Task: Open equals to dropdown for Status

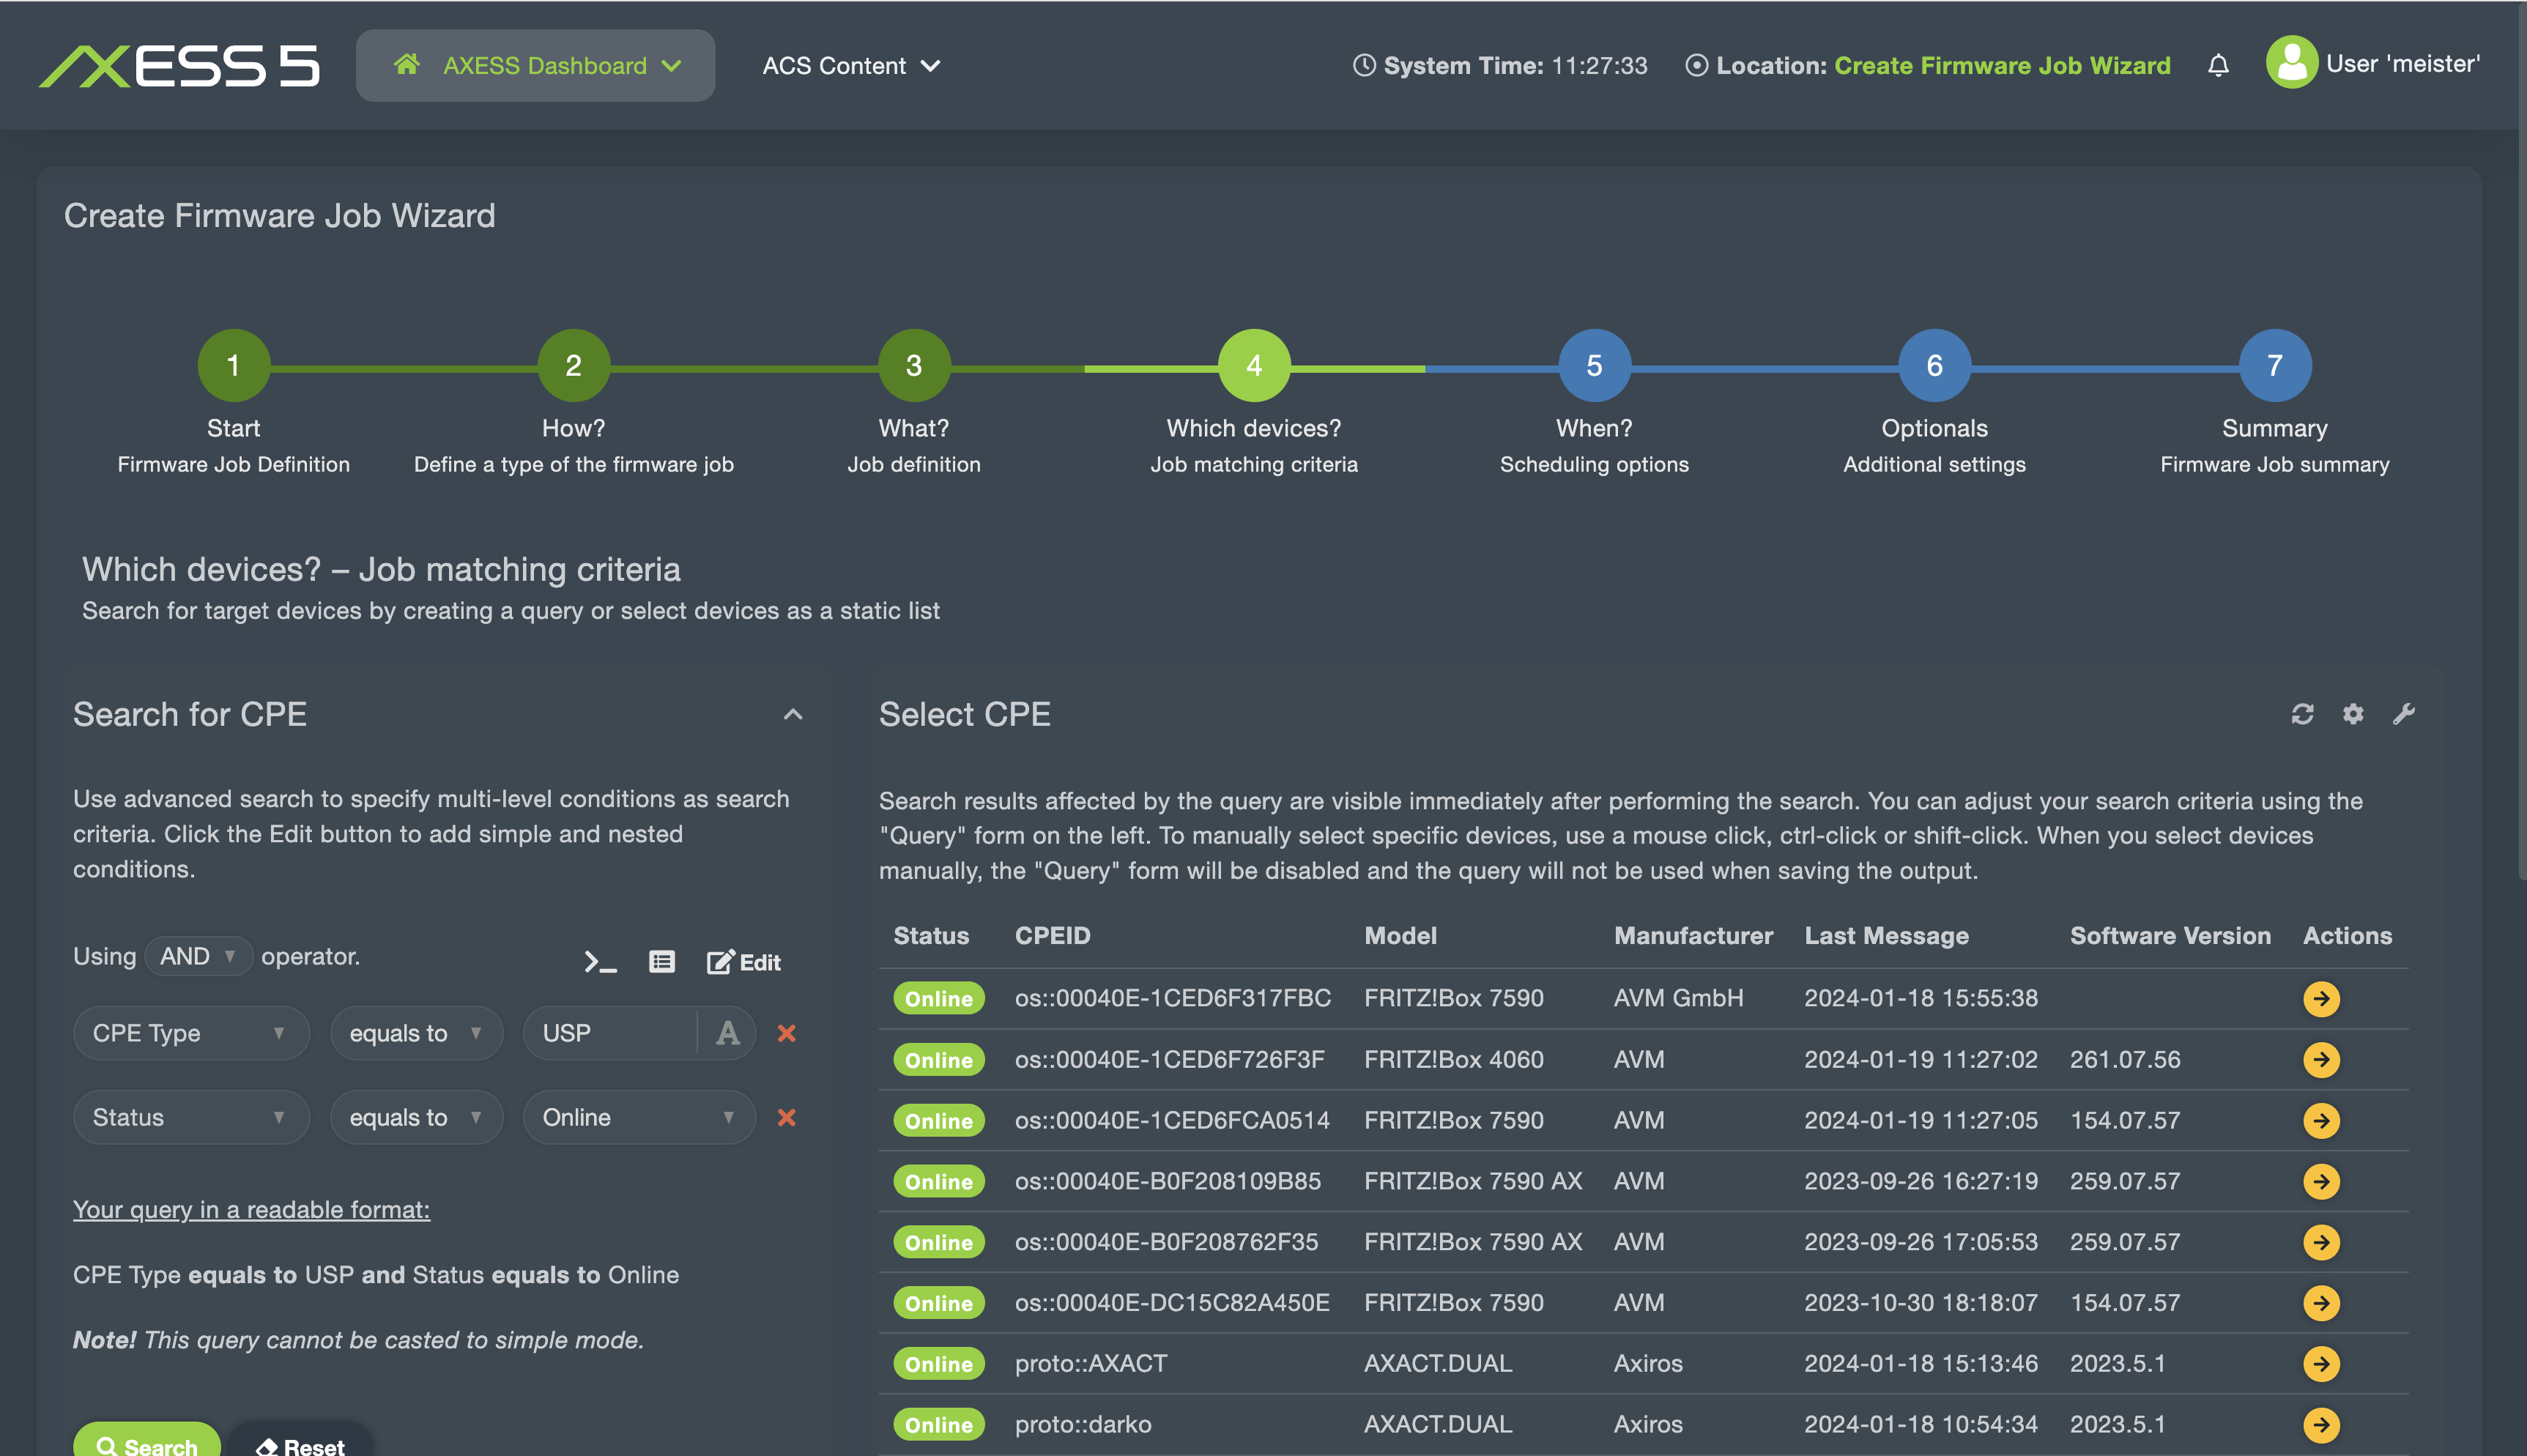Action: click(416, 1117)
